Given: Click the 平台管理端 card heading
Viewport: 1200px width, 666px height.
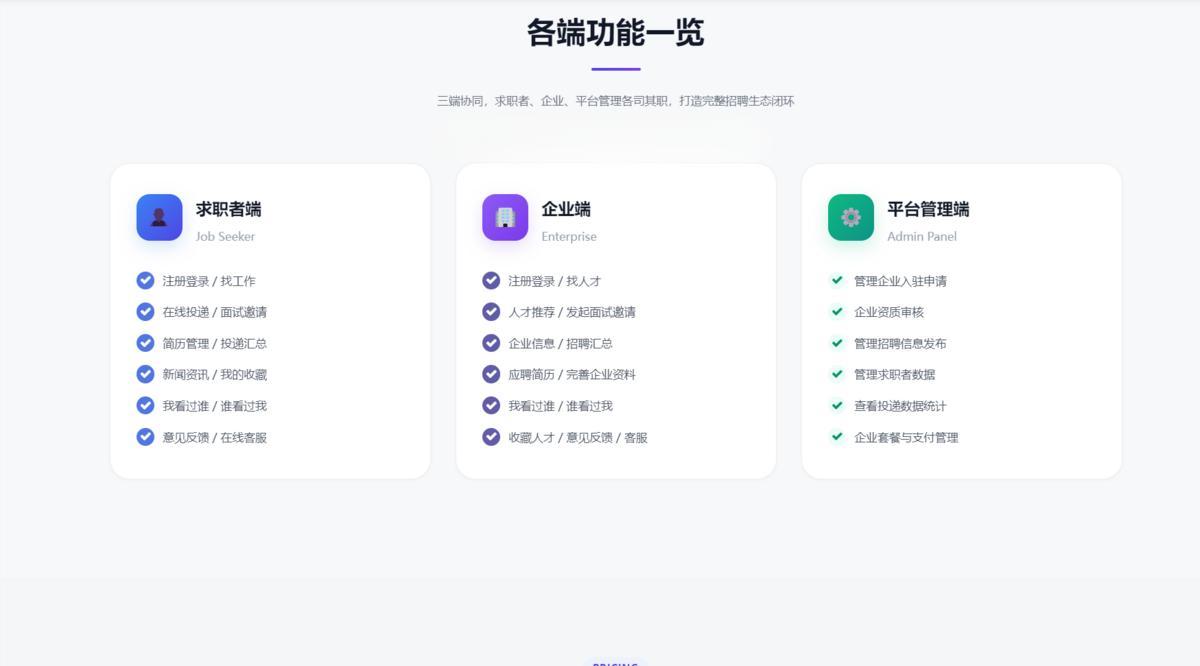Looking at the screenshot, I should click(927, 209).
